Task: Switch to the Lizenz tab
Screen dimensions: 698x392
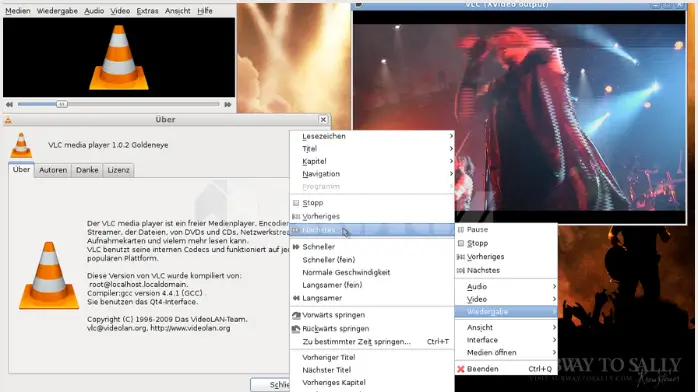Action: 118,170
